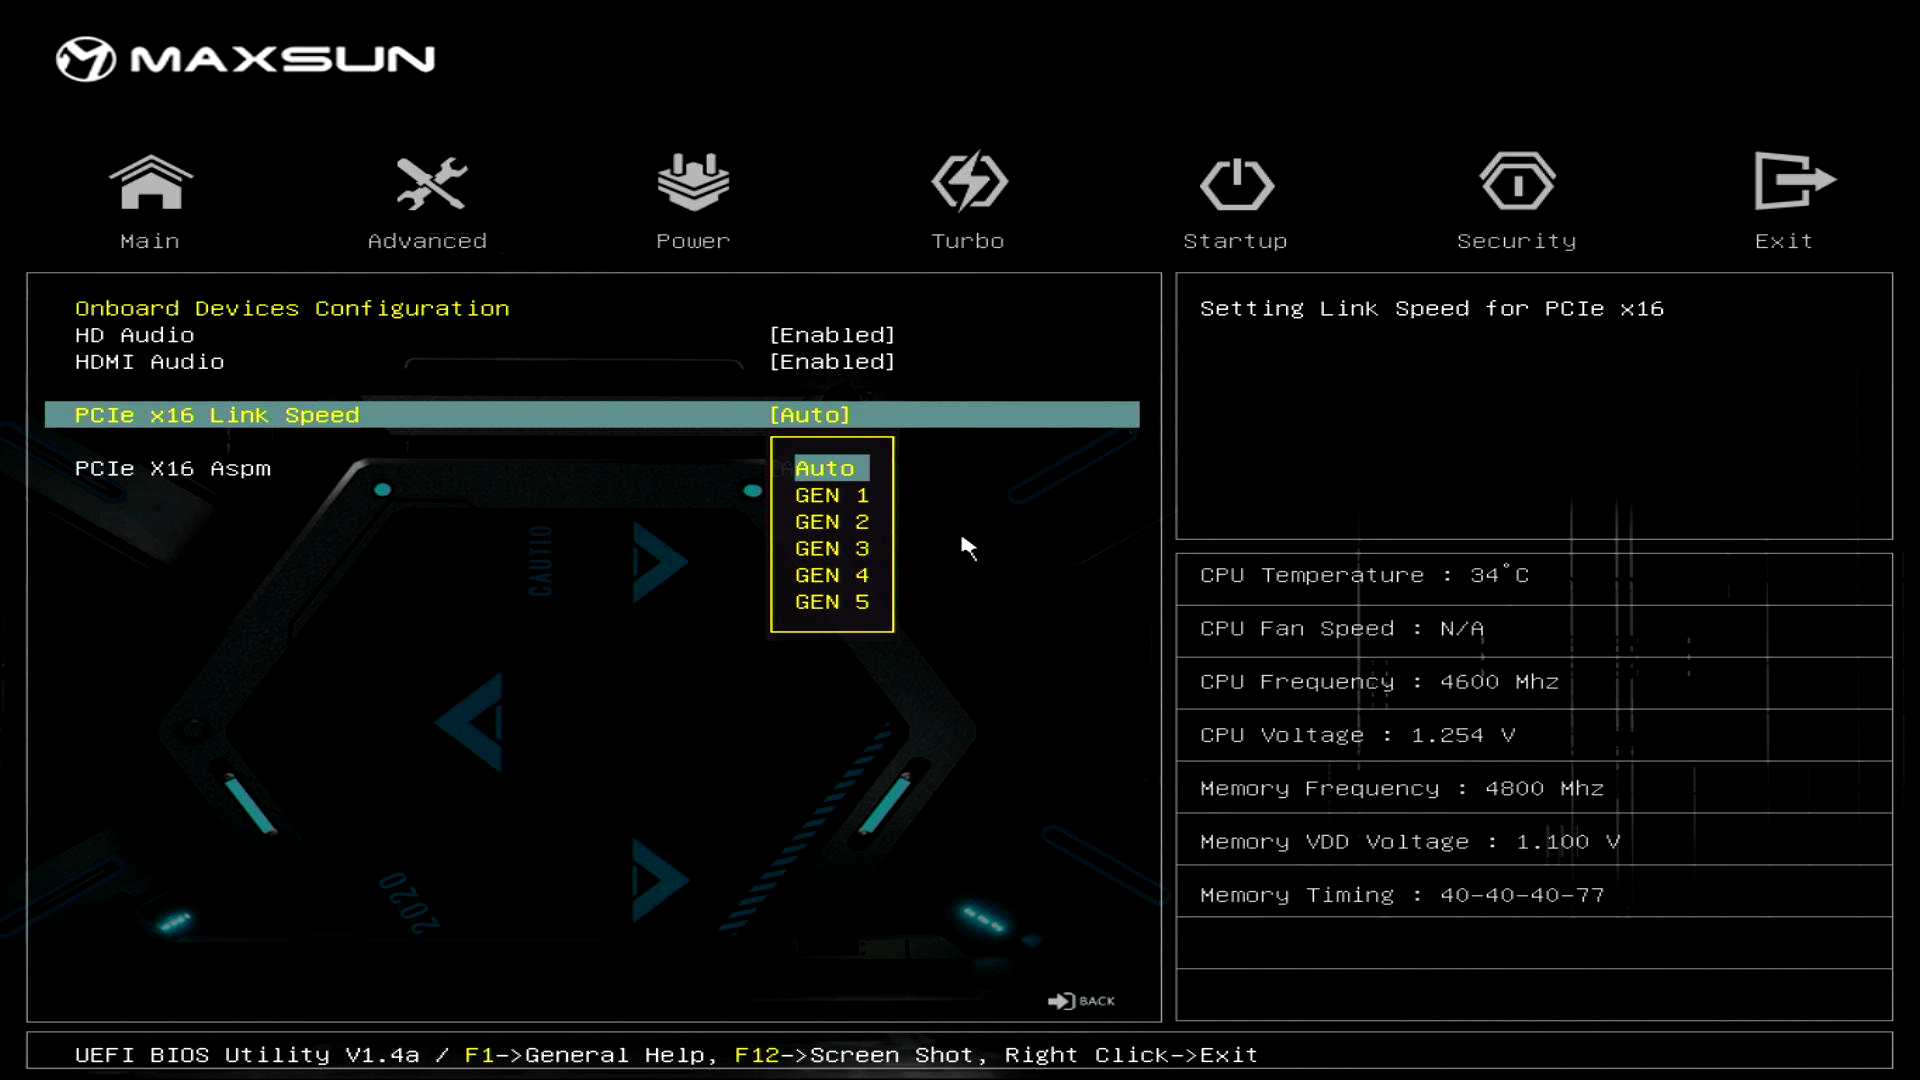This screenshot has width=1920, height=1080.
Task: Select the PCIe X16 Aspm setting
Action: click(173, 469)
